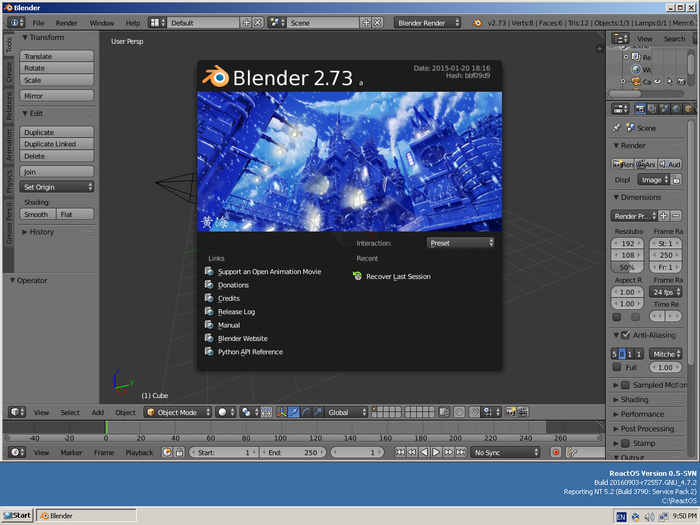Open the Release Log link

(236, 312)
